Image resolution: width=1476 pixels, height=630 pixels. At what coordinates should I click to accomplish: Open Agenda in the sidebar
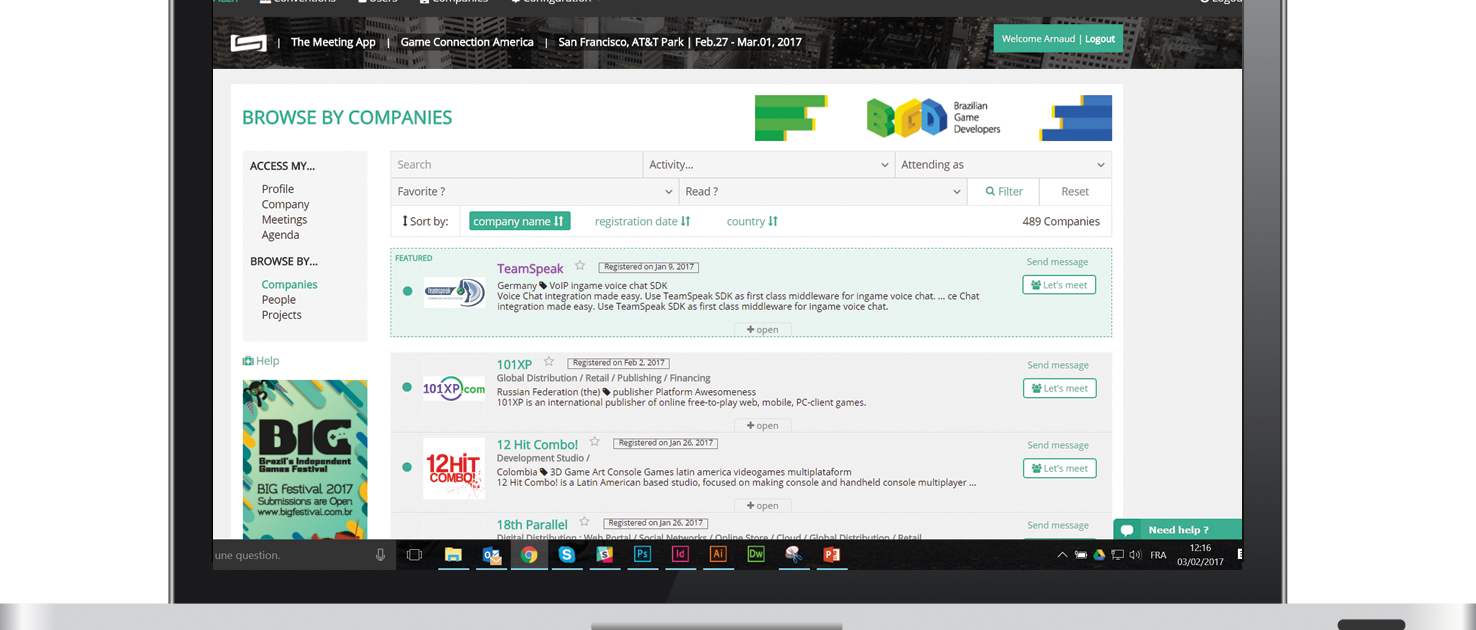pos(281,235)
